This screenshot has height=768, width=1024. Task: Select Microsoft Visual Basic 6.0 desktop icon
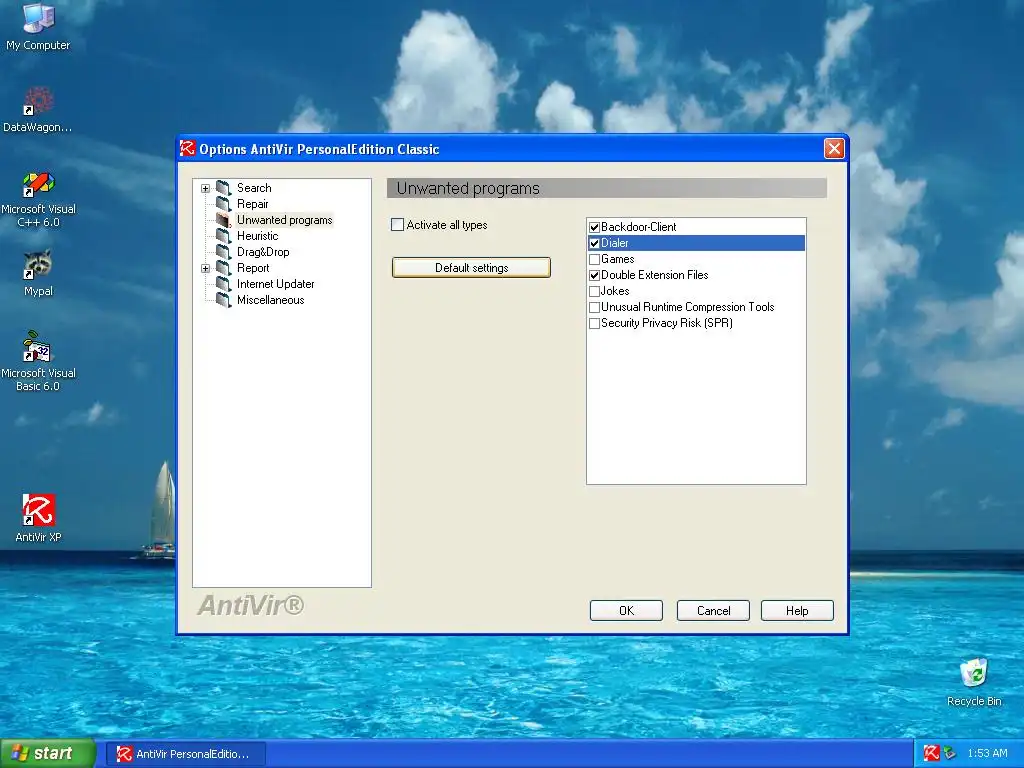[38, 361]
